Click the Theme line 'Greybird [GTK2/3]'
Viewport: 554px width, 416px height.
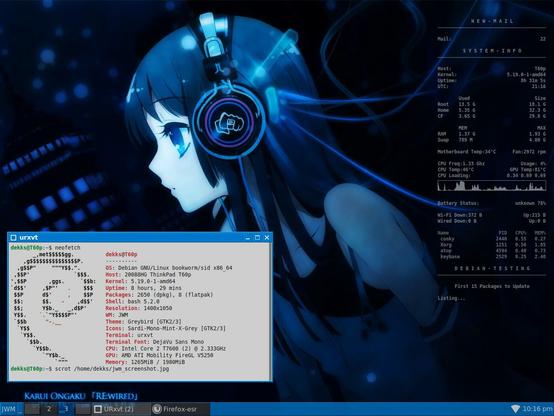[x=143, y=322]
